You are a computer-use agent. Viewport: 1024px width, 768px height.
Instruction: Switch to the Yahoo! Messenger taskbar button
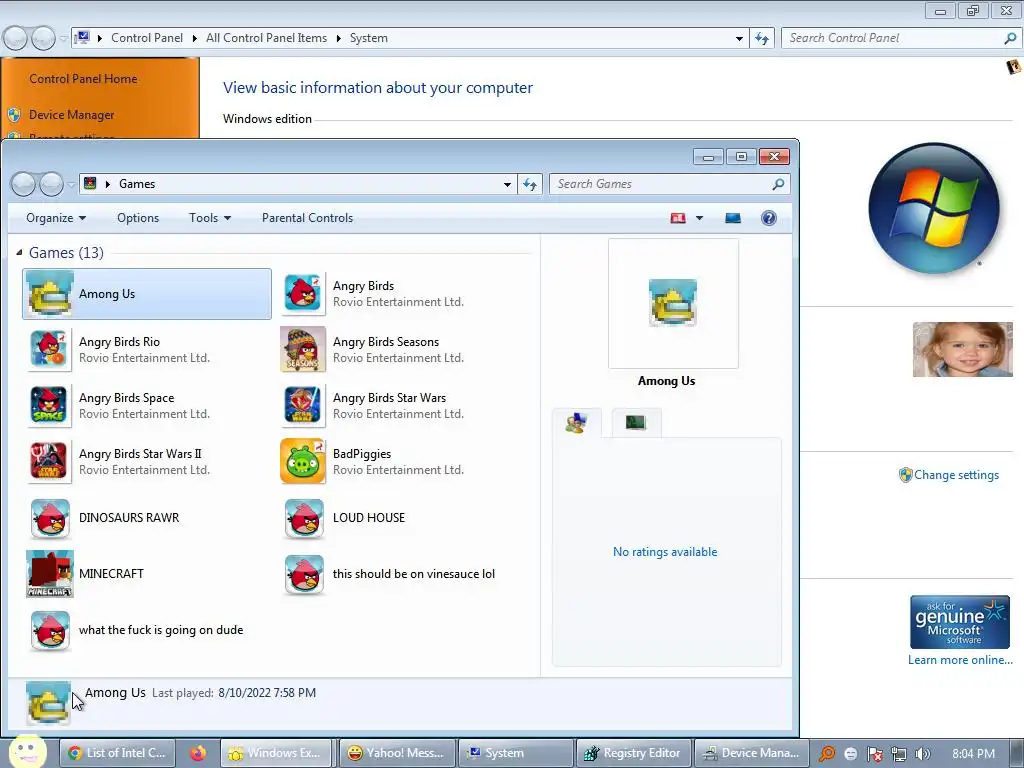(x=396, y=753)
